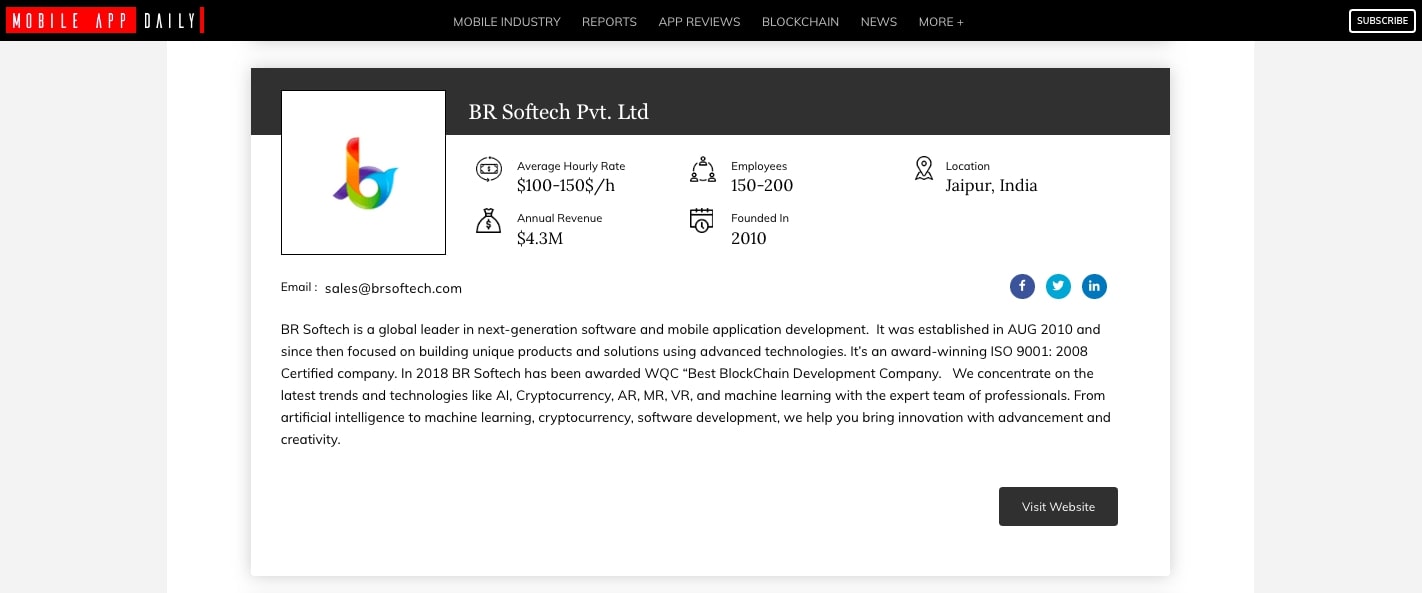
Task: Click the Subscribe button
Action: point(1382,21)
